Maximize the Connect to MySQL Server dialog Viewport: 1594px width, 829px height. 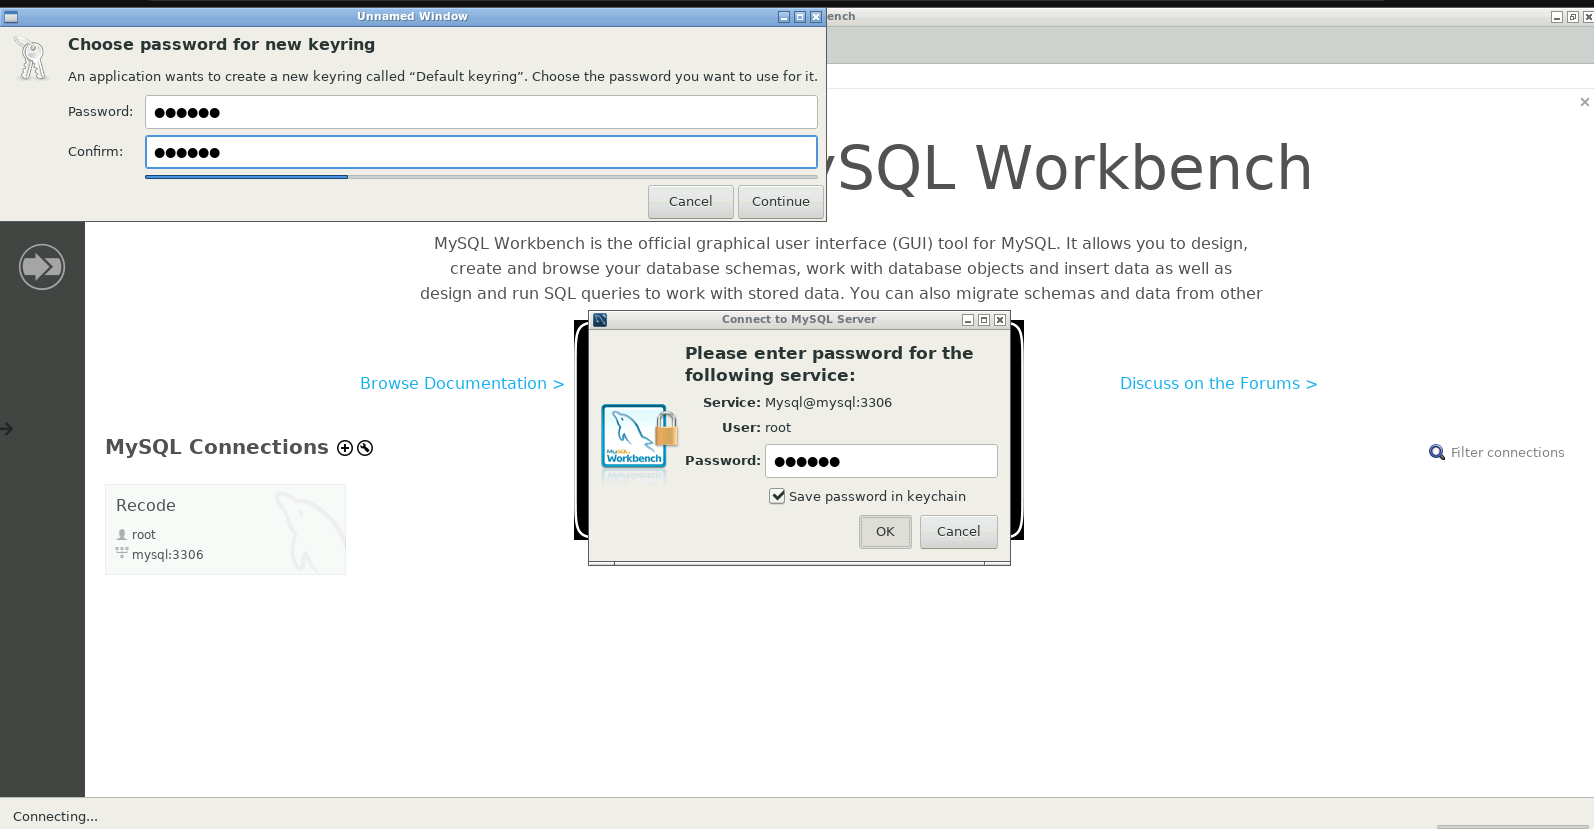pyautogui.click(x=984, y=320)
